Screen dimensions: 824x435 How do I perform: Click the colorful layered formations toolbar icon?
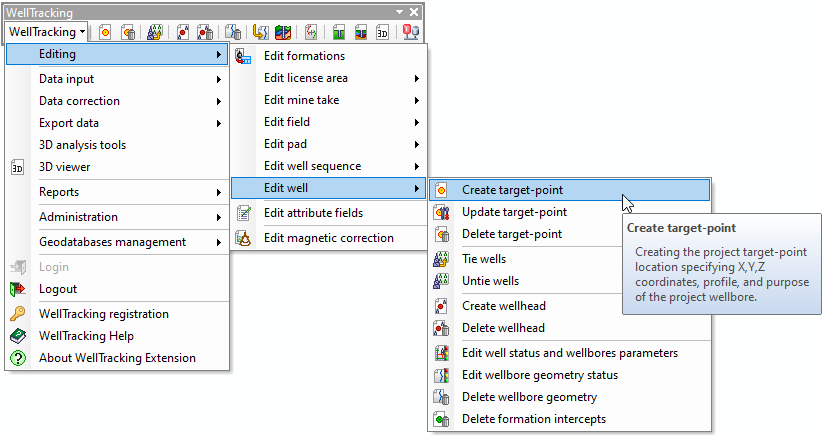(x=283, y=33)
